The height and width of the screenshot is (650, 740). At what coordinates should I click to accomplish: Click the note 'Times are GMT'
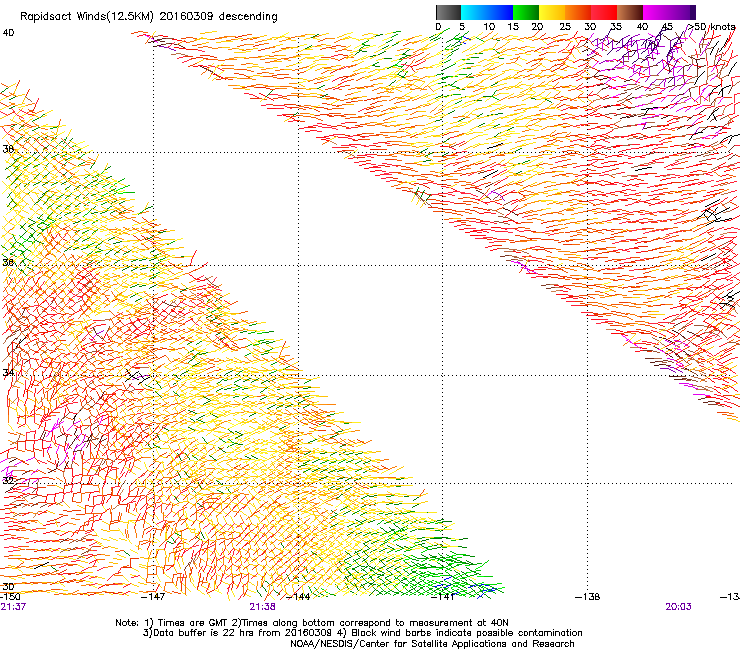(193, 623)
